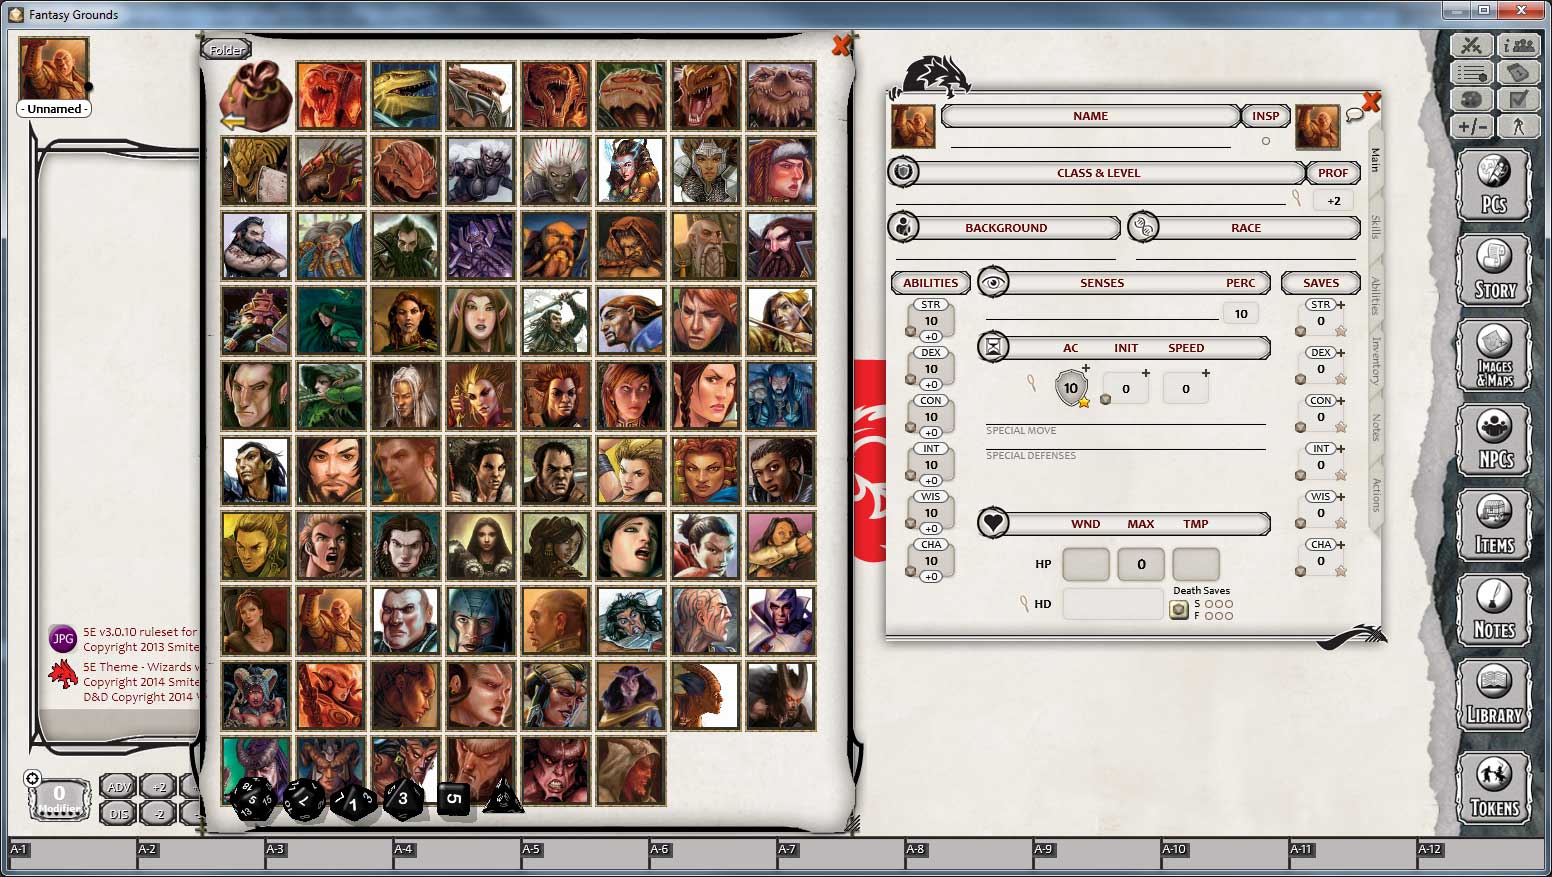
Task: Open the Library panel
Action: [x=1493, y=695]
